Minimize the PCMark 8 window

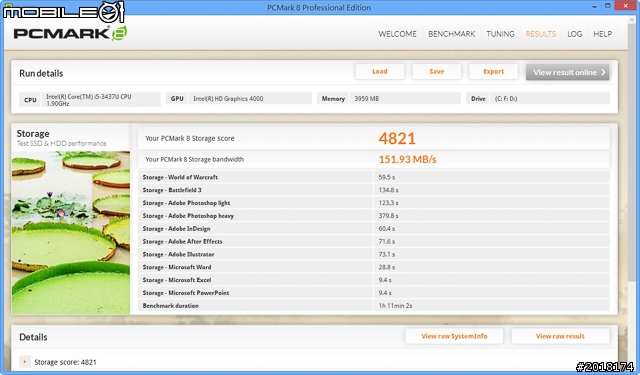(x=595, y=6)
